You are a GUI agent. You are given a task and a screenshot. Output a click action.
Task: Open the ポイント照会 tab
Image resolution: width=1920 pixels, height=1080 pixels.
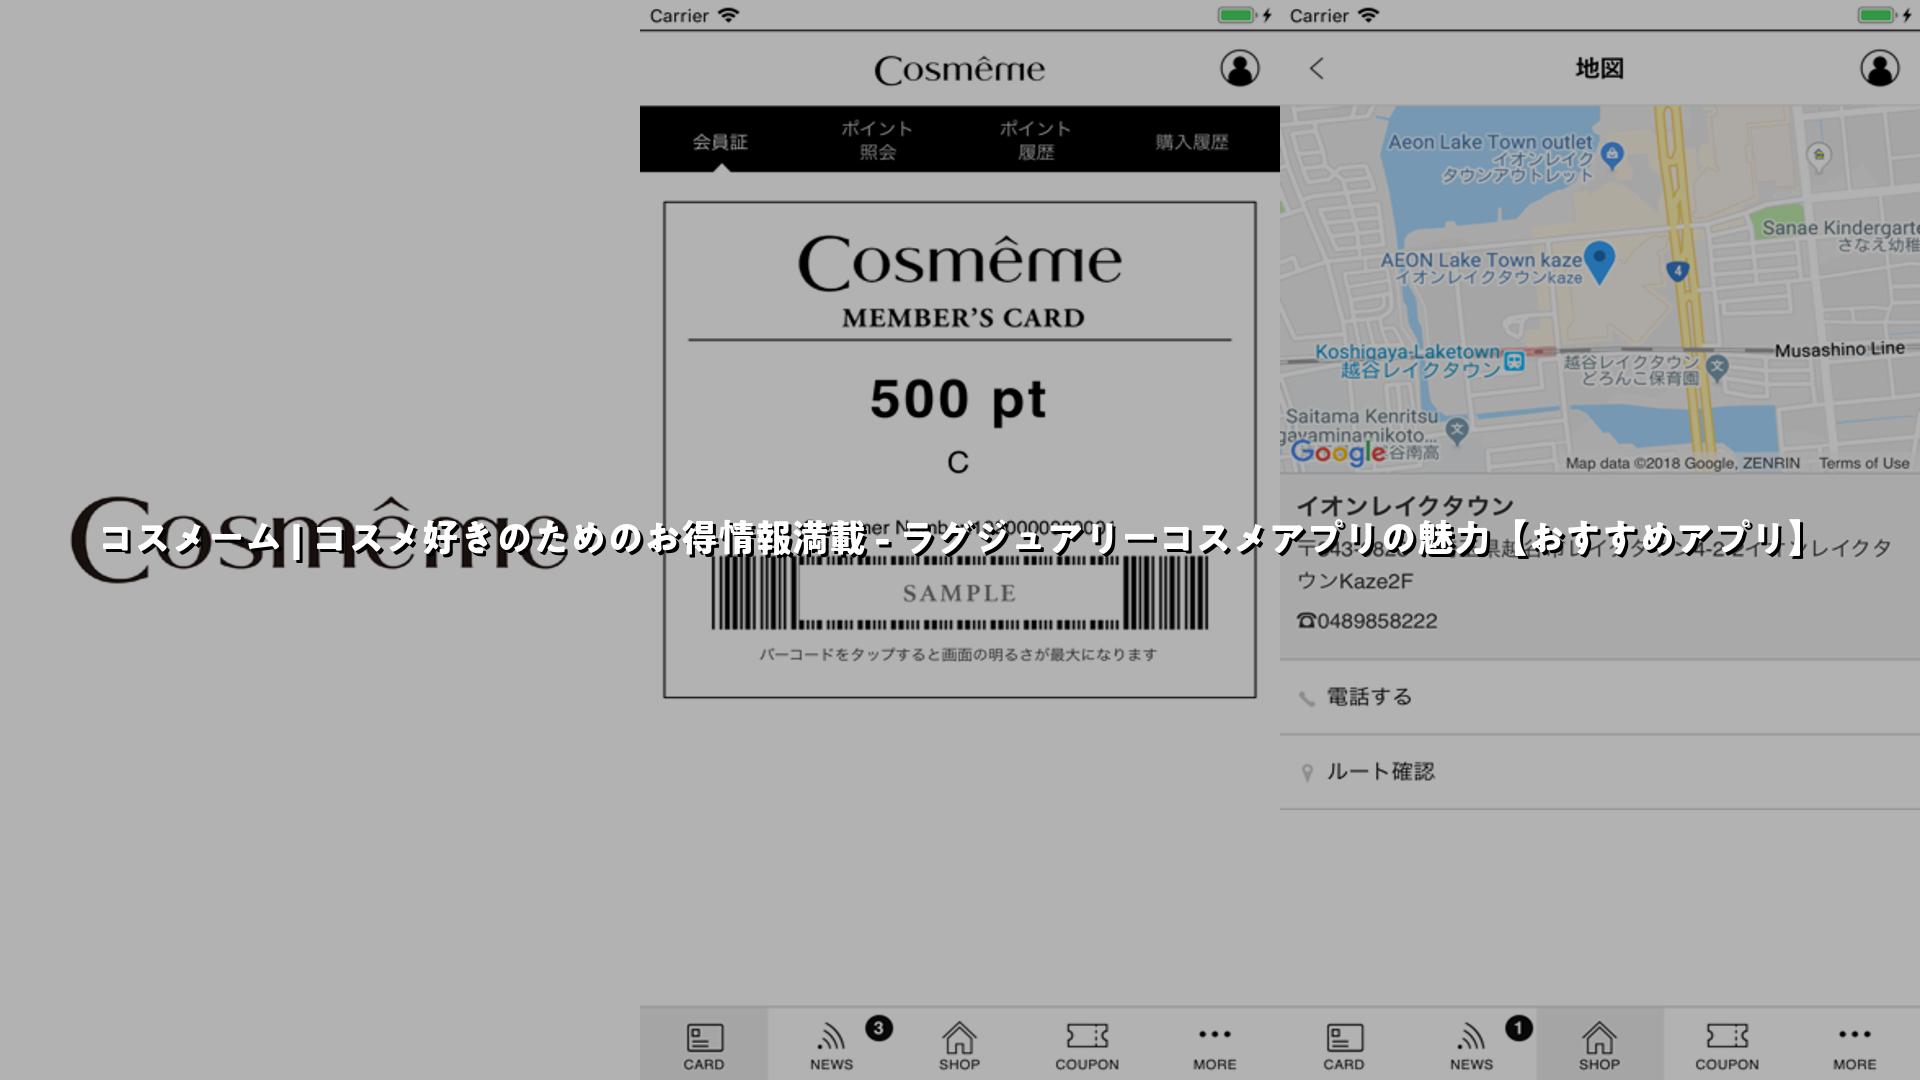point(877,140)
